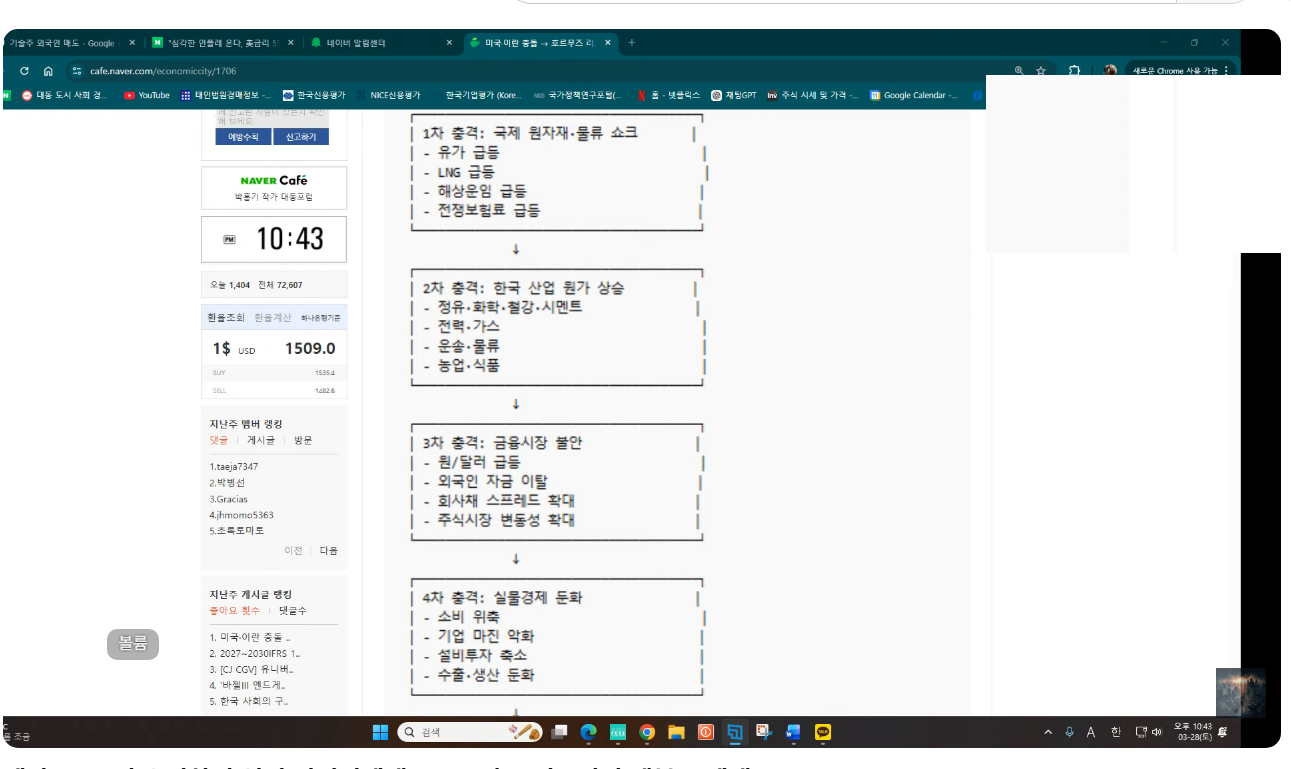Switch to the 심각한 안챌레 온다 tab
This screenshot has width=1291, height=769.
[225, 43]
